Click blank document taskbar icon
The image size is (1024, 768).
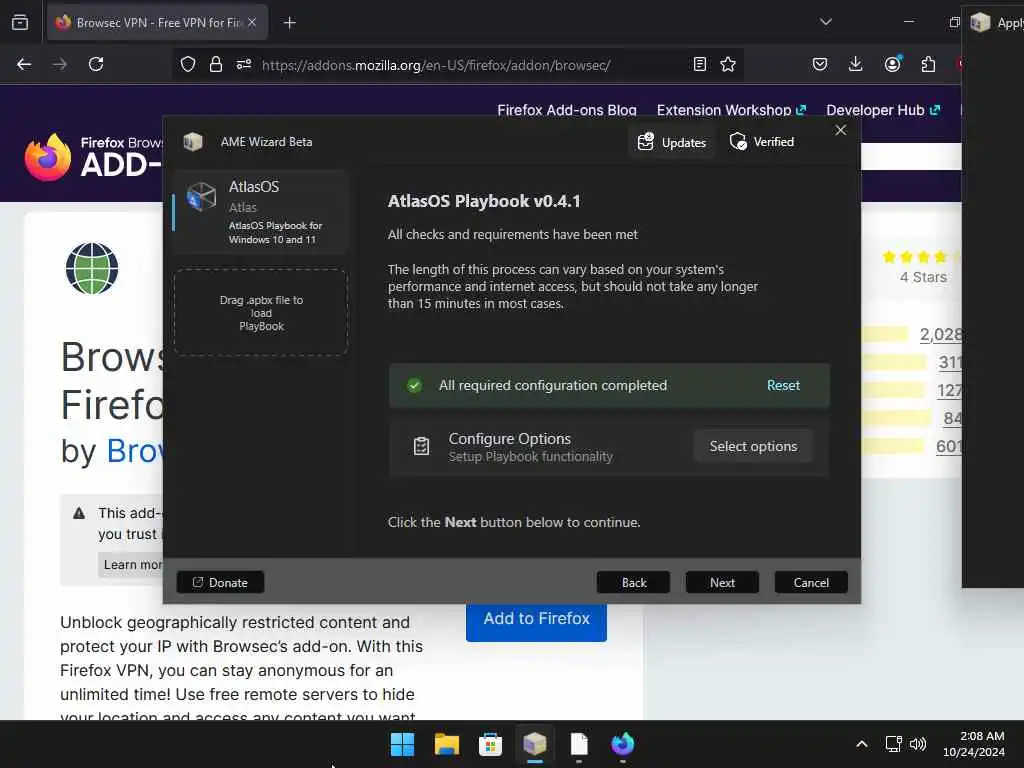[579, 744]
